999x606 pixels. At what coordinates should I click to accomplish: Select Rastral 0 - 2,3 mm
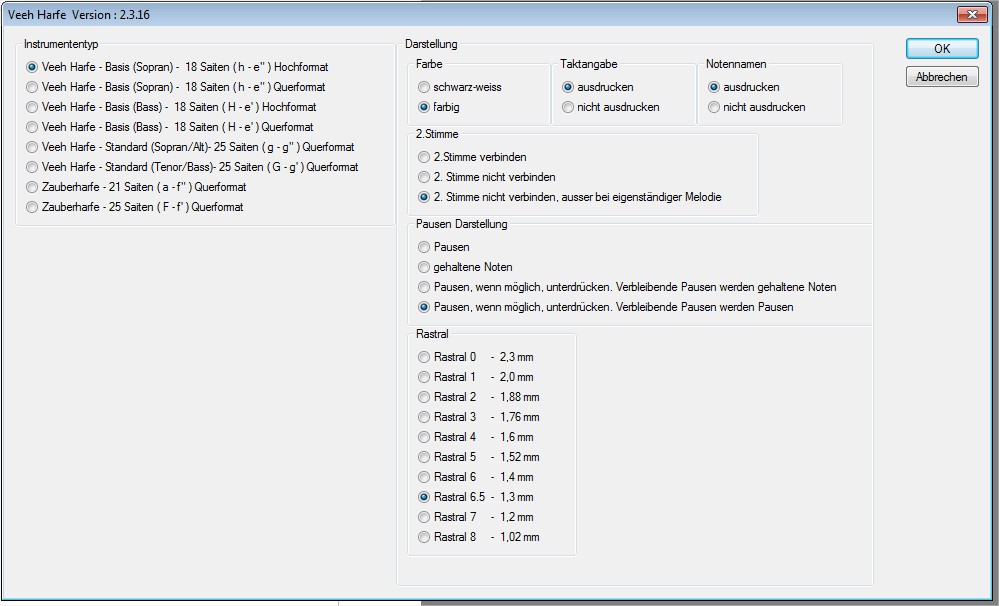(x=425, y=357)
